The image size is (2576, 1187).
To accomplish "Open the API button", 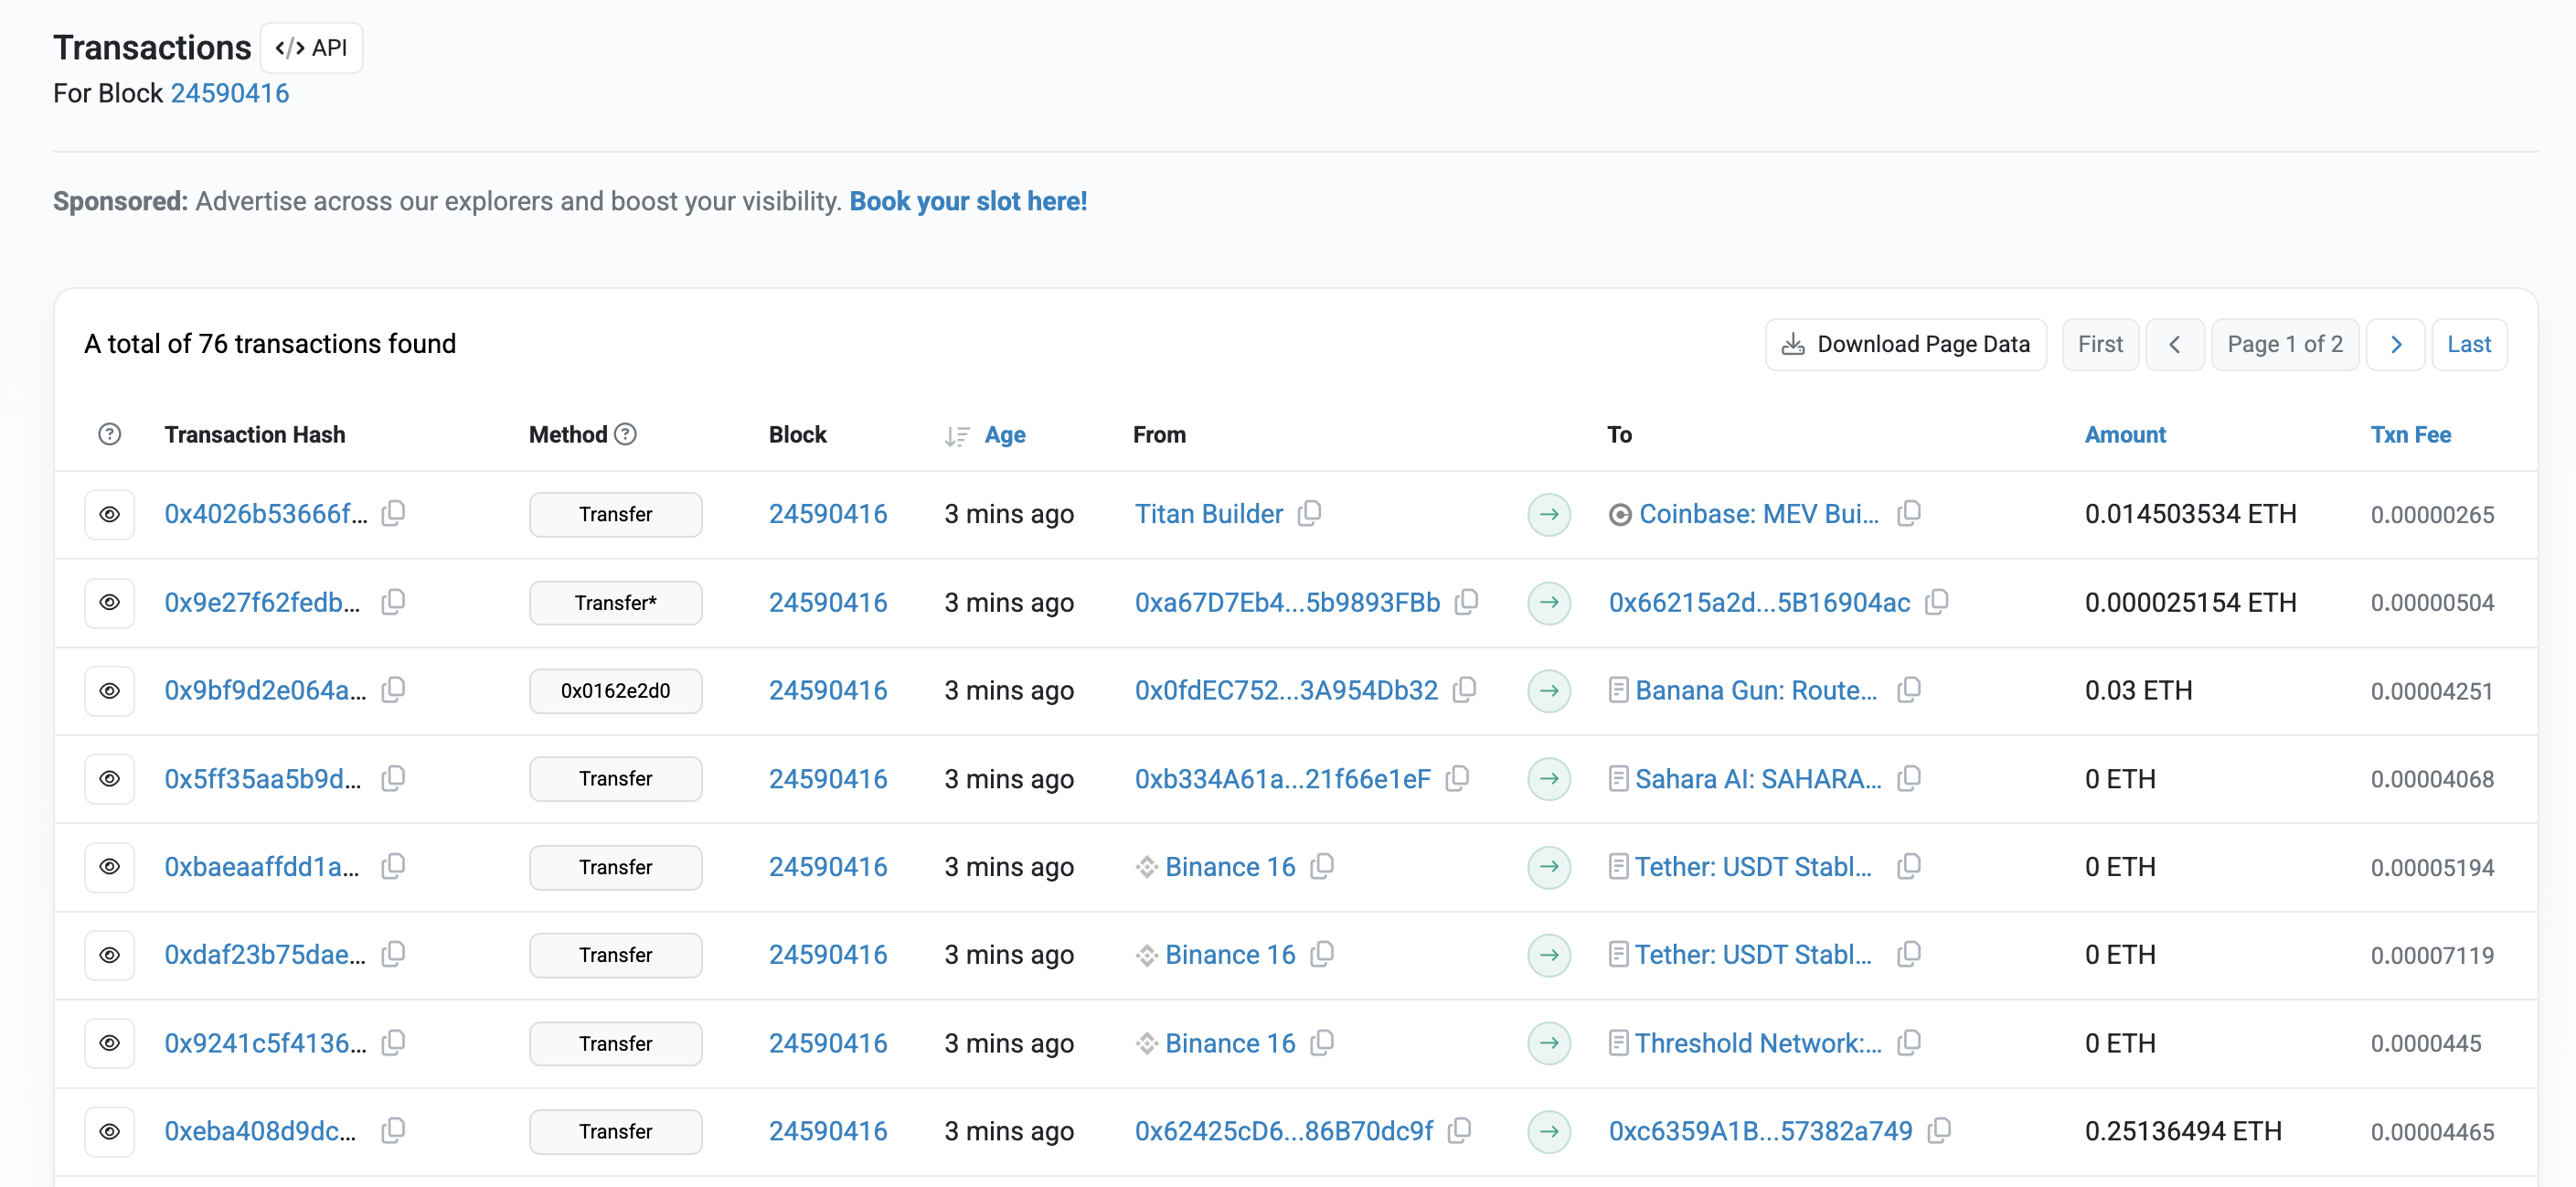I will (312, 48).
